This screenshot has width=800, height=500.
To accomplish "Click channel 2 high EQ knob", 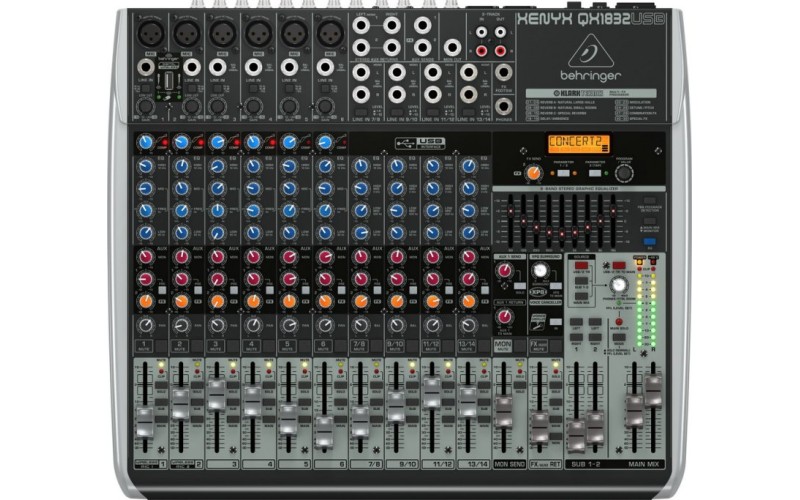I will pyautogui.click(x=182, y=166).
